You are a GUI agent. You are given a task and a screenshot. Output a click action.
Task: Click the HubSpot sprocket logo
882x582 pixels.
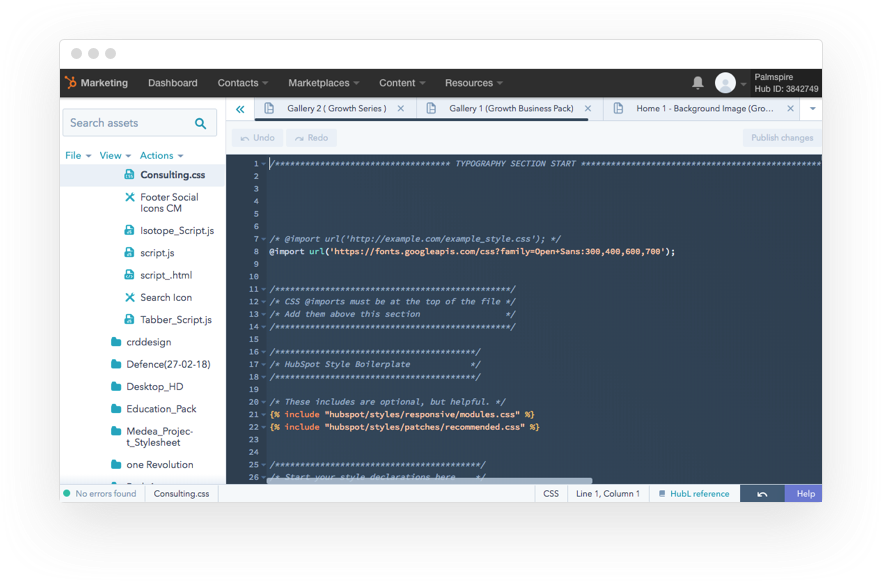tap(70, 83)
